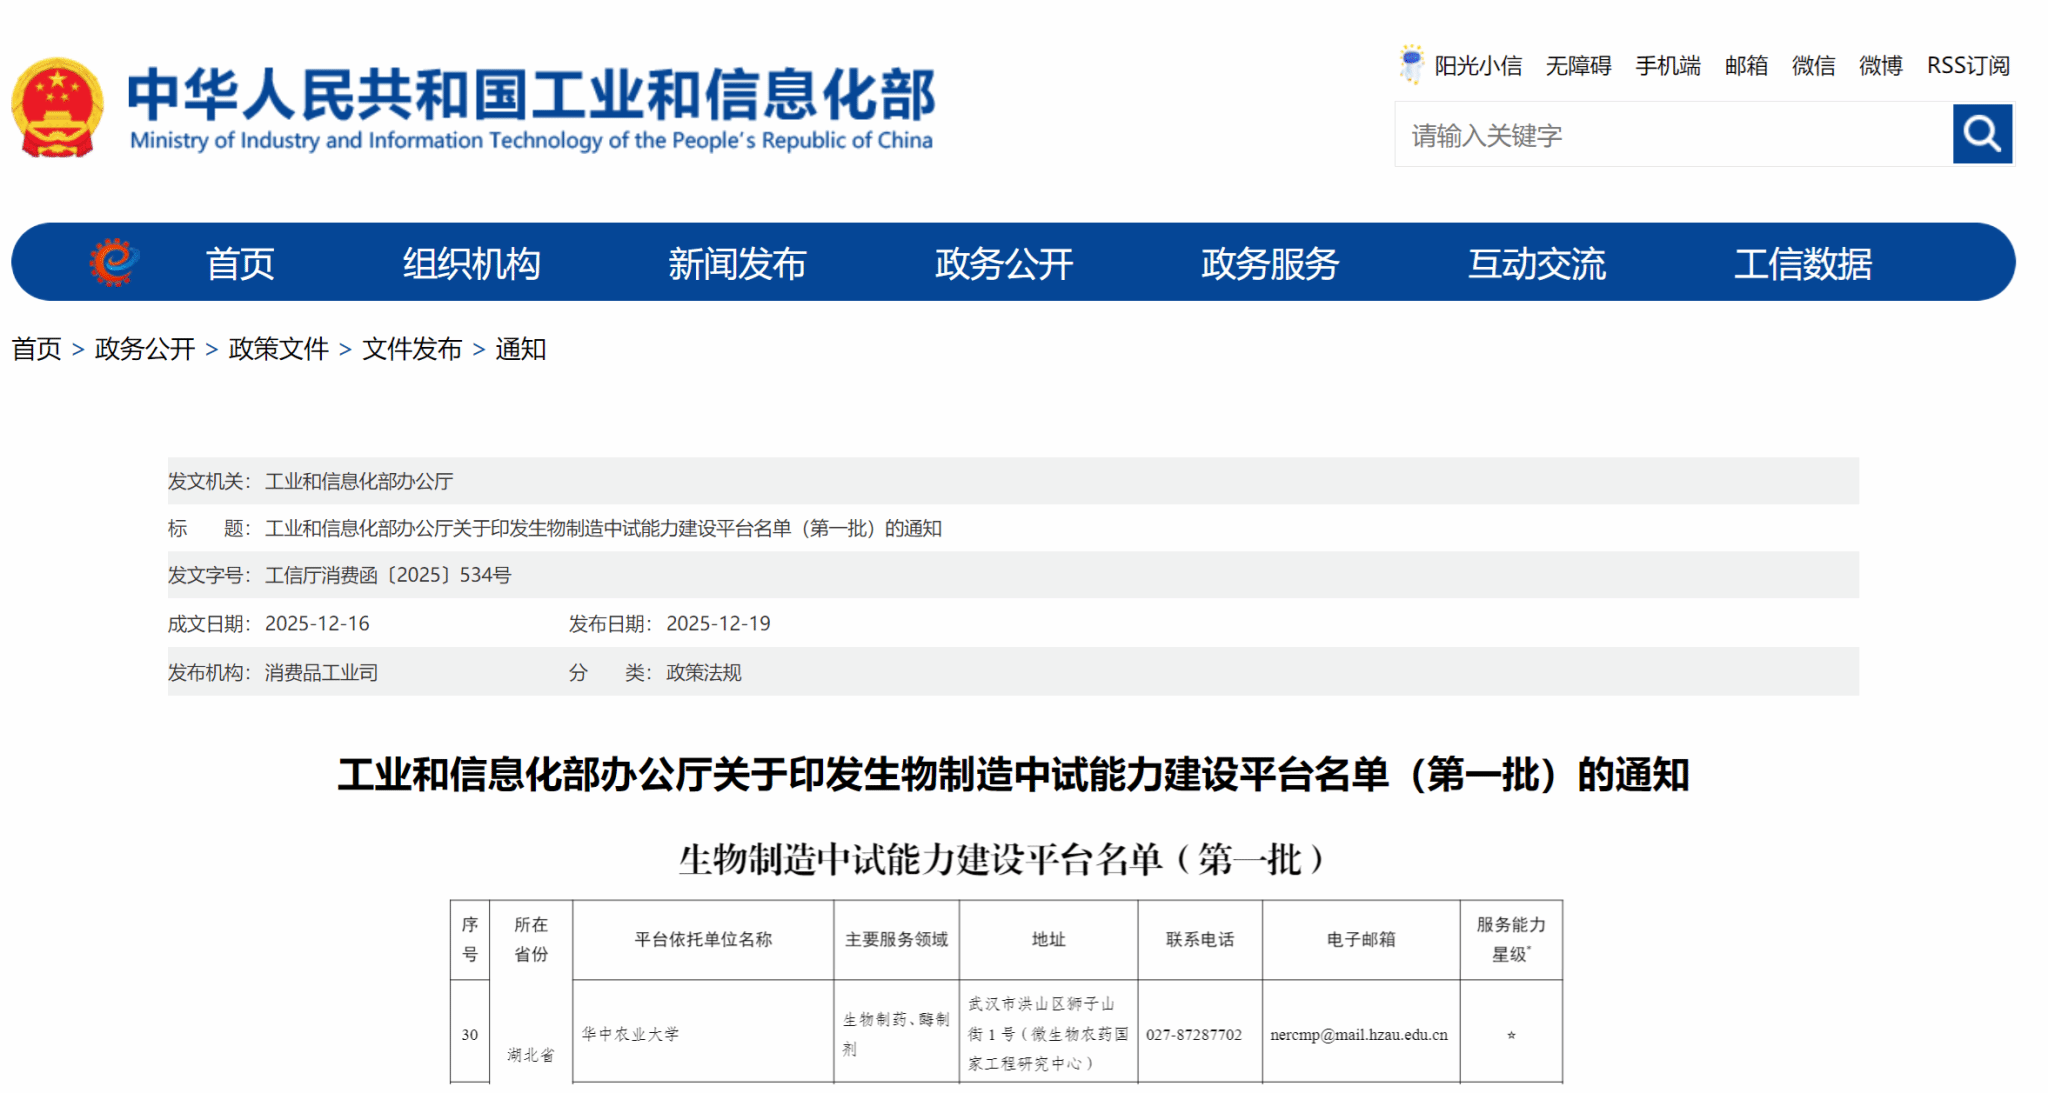
Task: Click the 文件发布 breadcrumb link
Action: [x=410, y=350]
